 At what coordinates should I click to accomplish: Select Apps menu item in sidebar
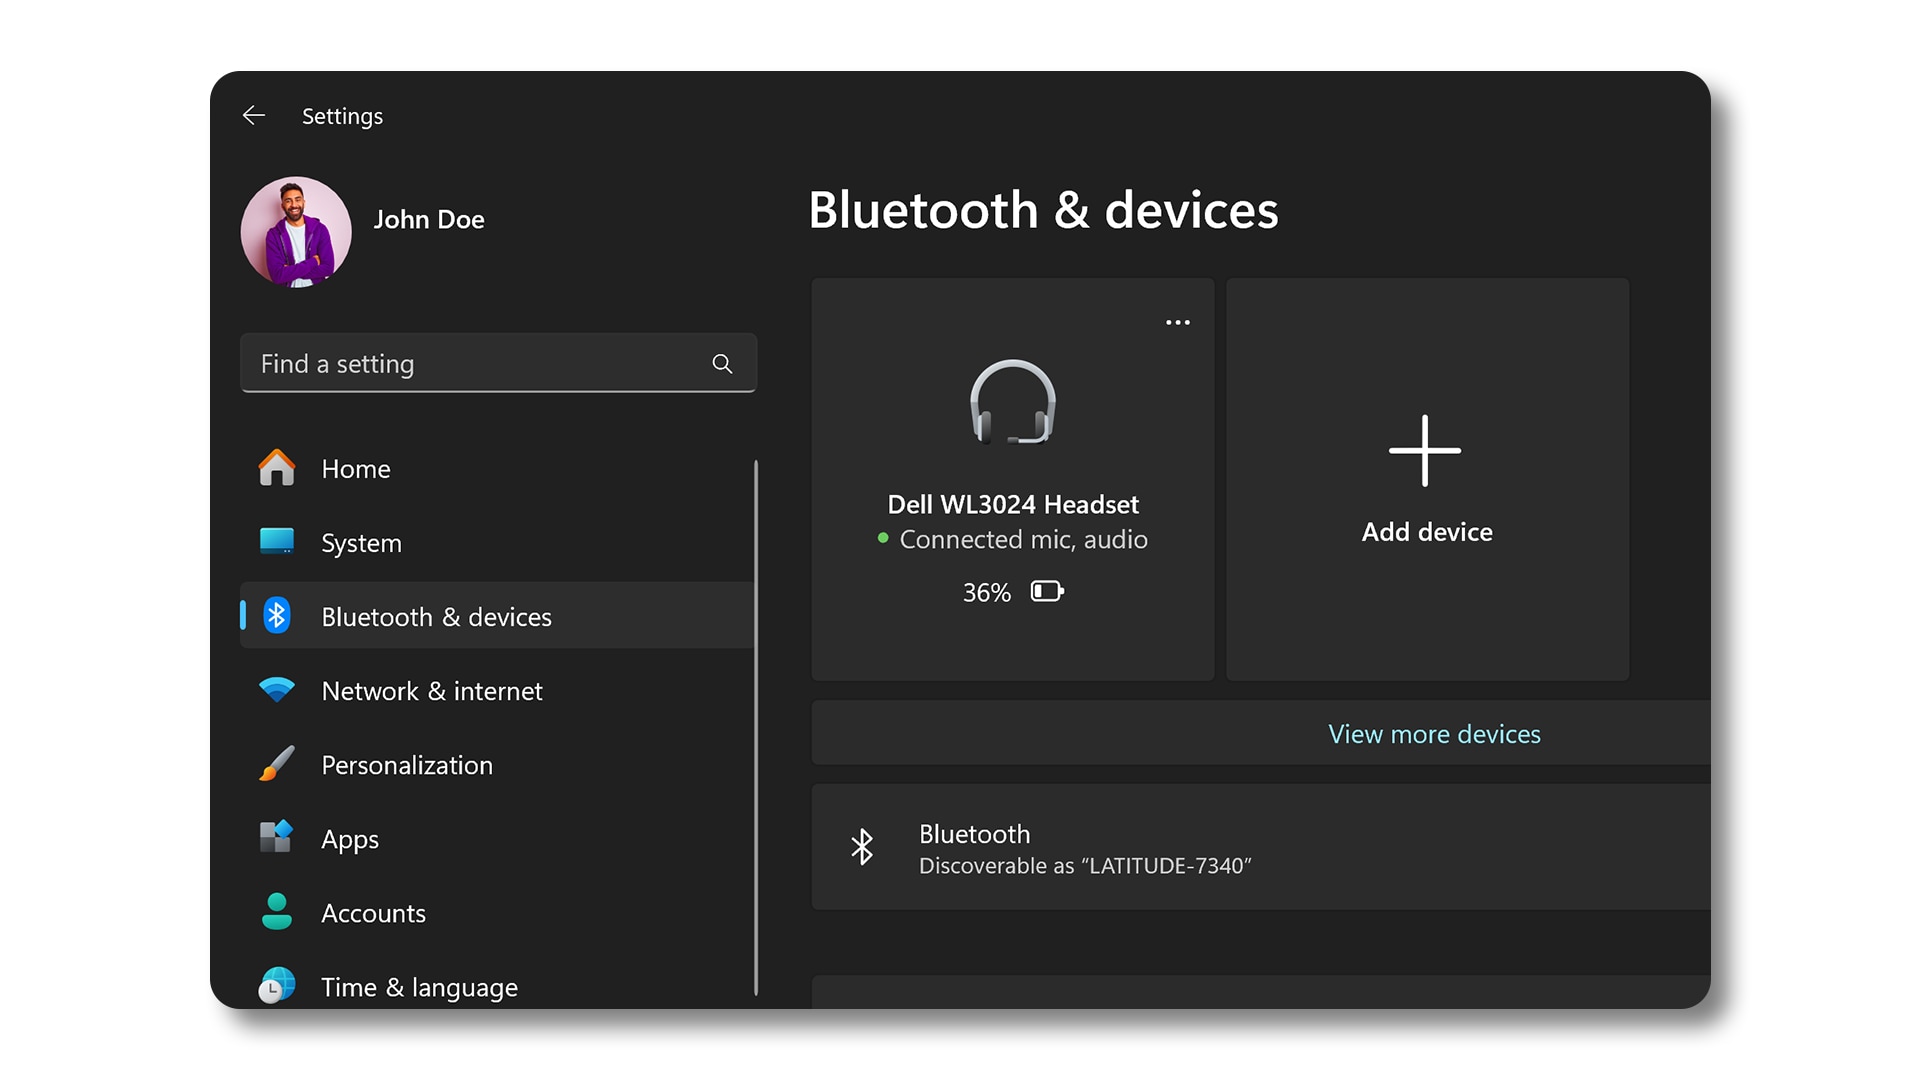[x=347, y=839]
